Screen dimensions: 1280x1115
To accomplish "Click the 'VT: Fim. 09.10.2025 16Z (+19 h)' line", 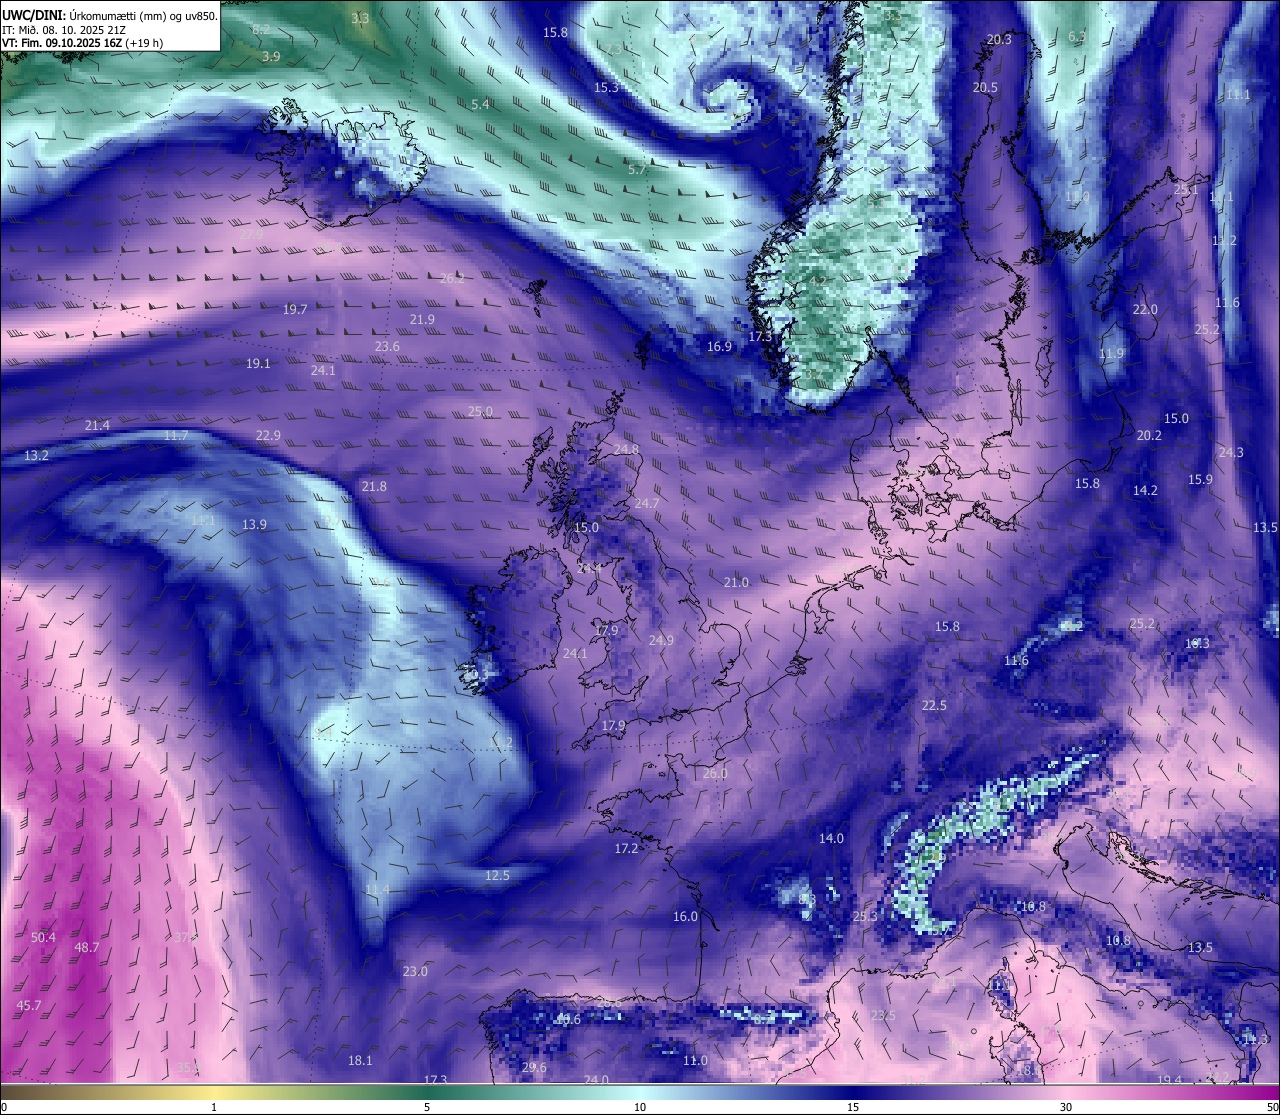I will point(82,43).
